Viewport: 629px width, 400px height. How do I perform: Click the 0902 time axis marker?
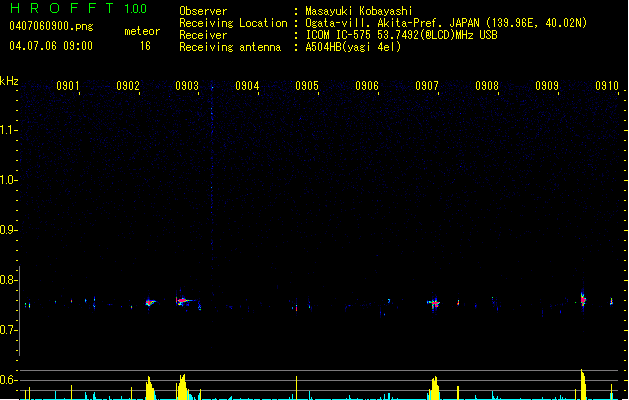tap(128, 86)
